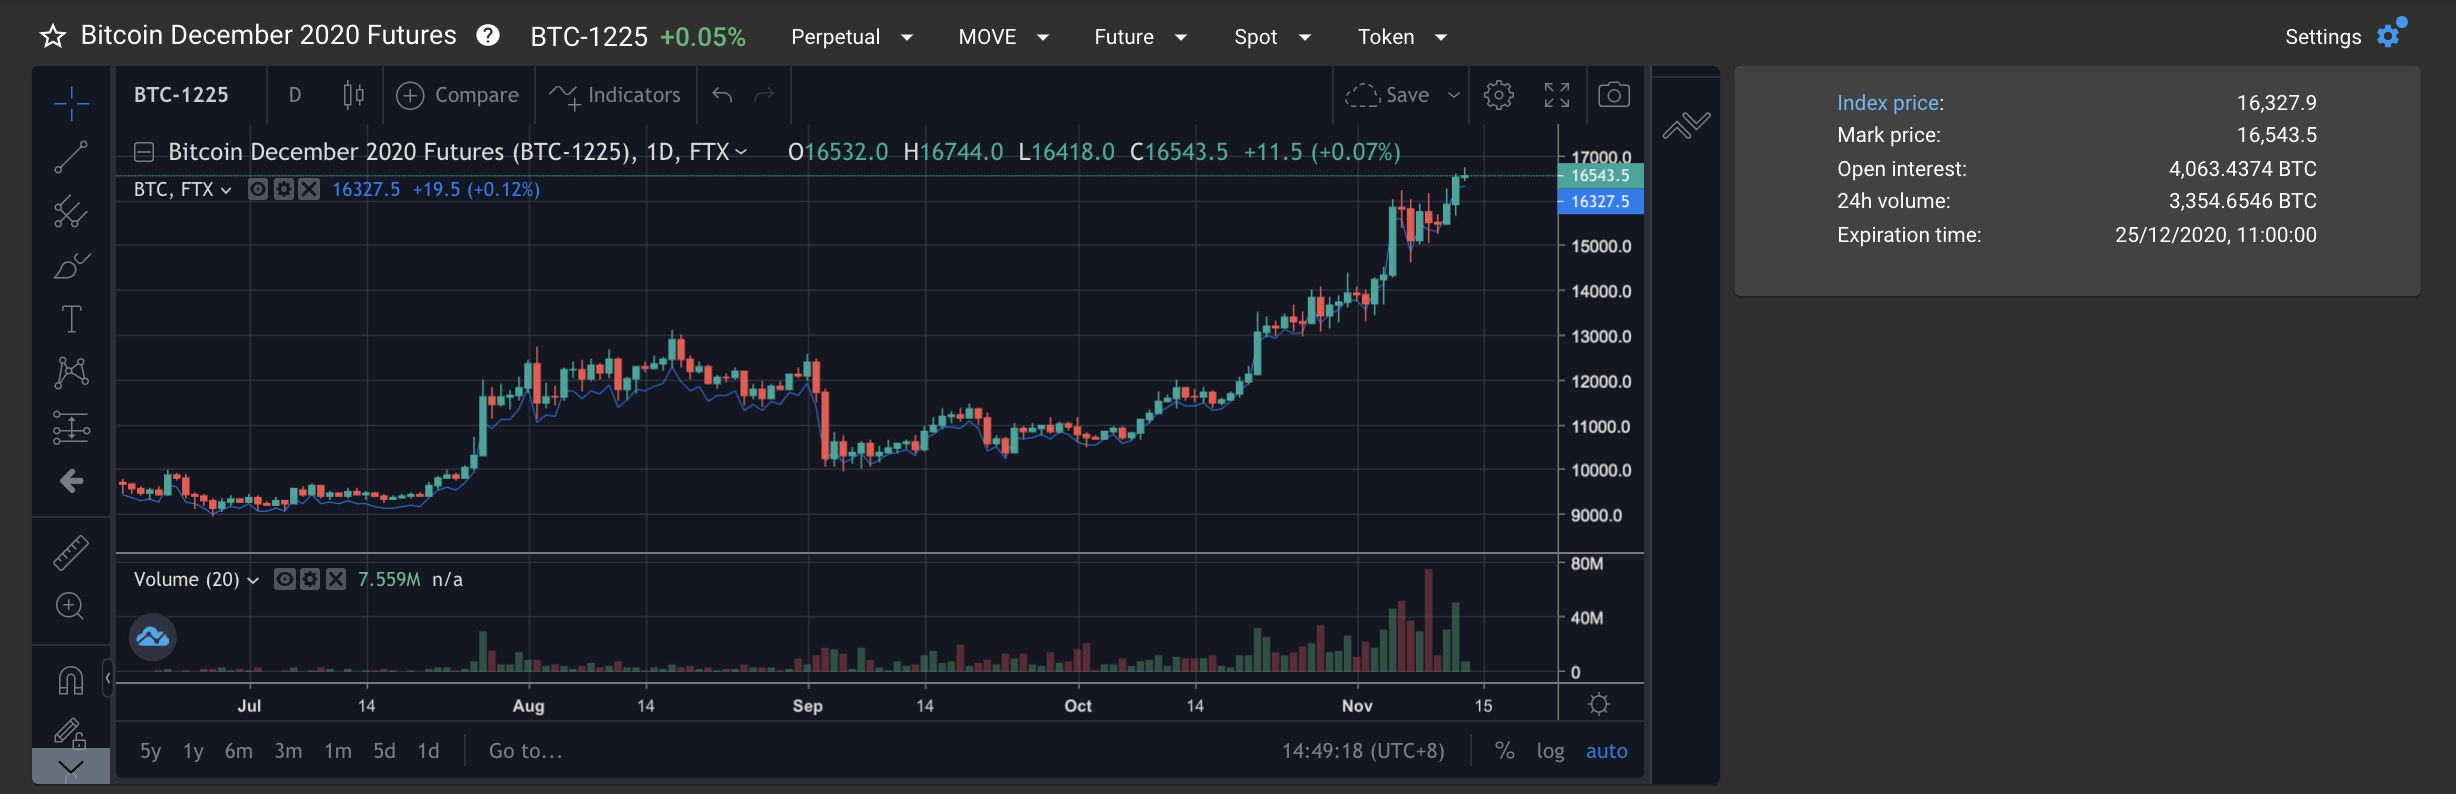Open the side panel chart icon right of chart
This screenshot has width=2456, height=794.
(x=1686, y=126)
